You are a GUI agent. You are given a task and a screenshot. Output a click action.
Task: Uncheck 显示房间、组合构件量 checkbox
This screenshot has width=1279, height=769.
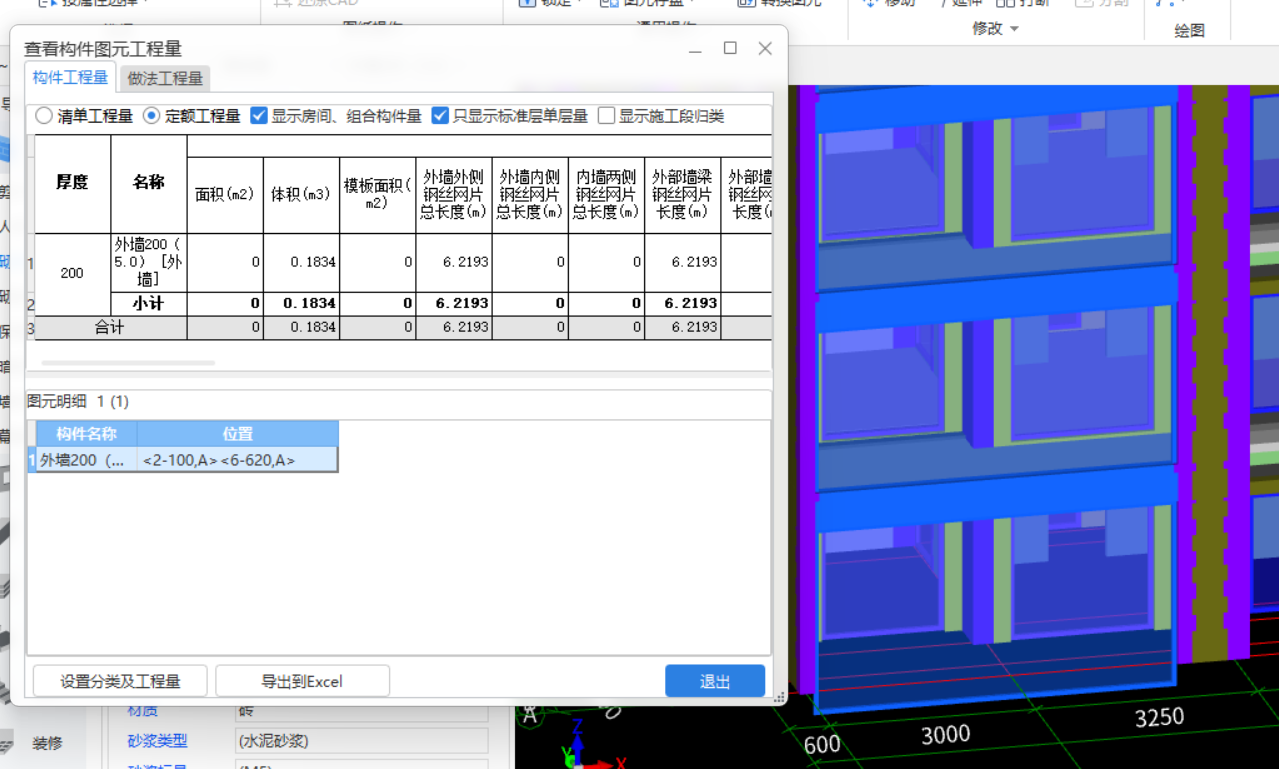coord(259,116)
